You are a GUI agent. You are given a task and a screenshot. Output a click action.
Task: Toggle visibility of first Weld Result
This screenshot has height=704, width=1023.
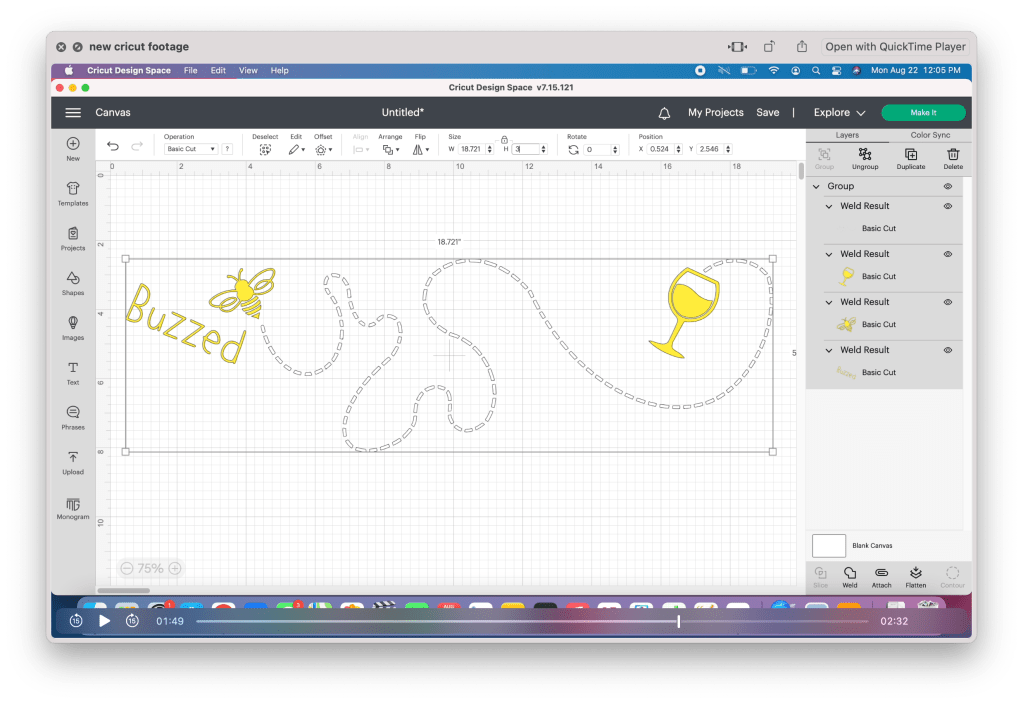(x=947, y=206)
